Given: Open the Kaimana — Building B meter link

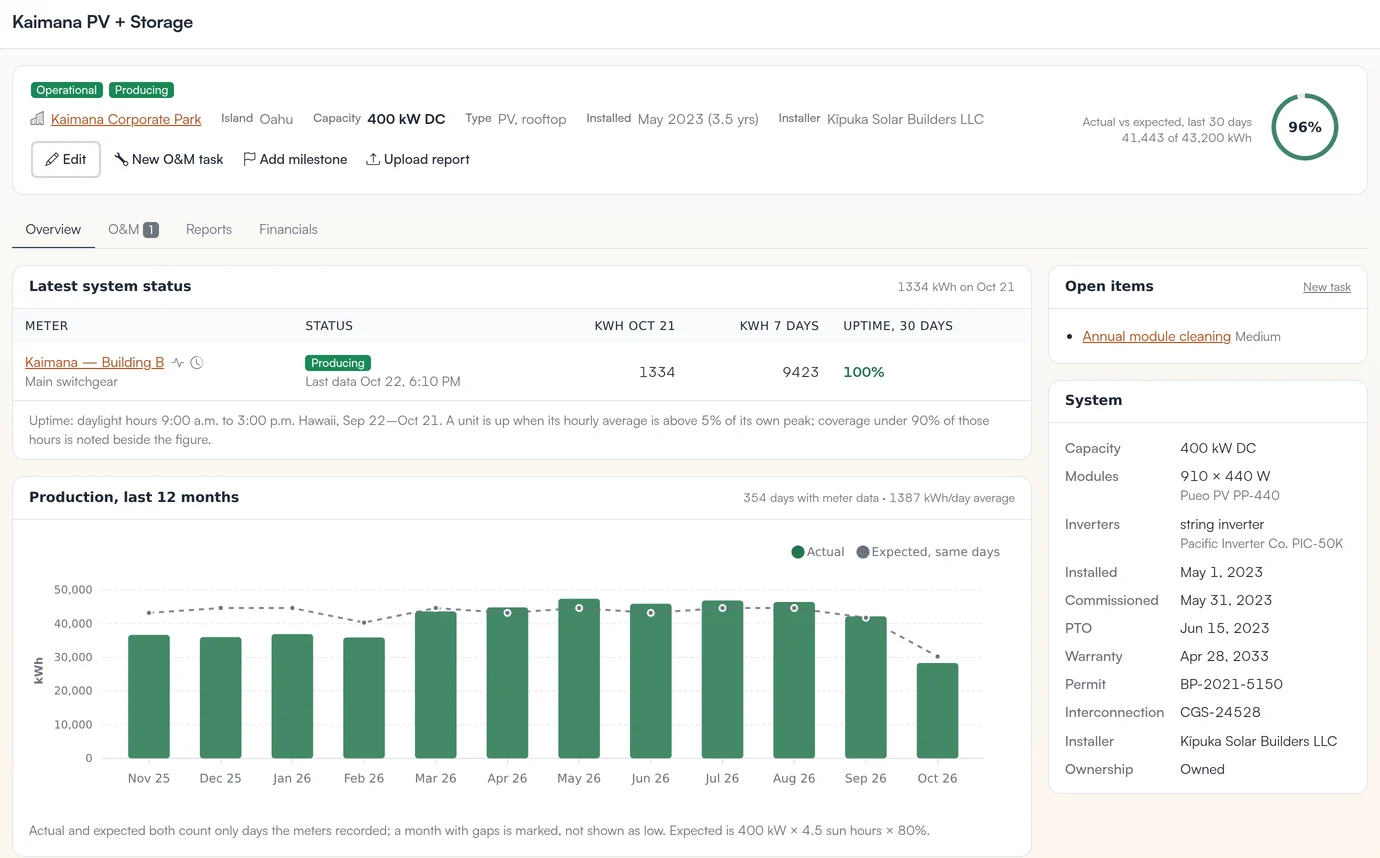Looking at the screenshot, I should click(94, 362).
